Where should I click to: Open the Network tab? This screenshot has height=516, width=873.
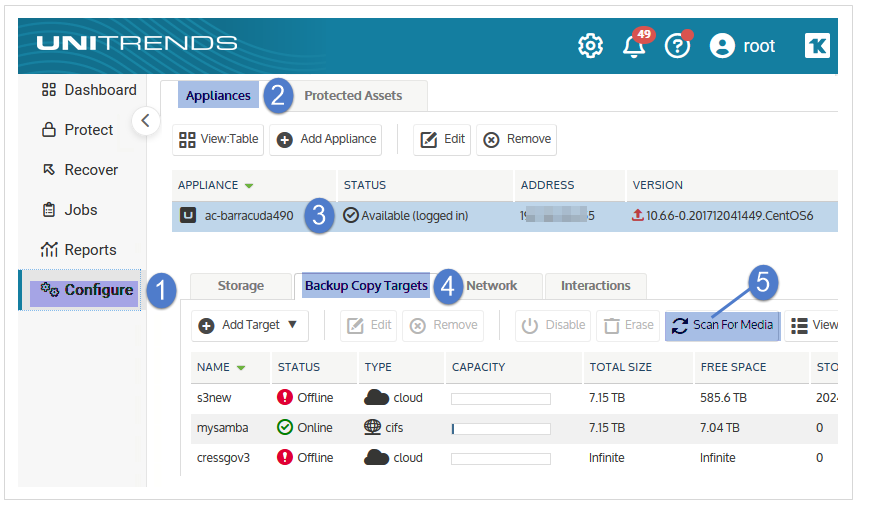coord(492,286)
